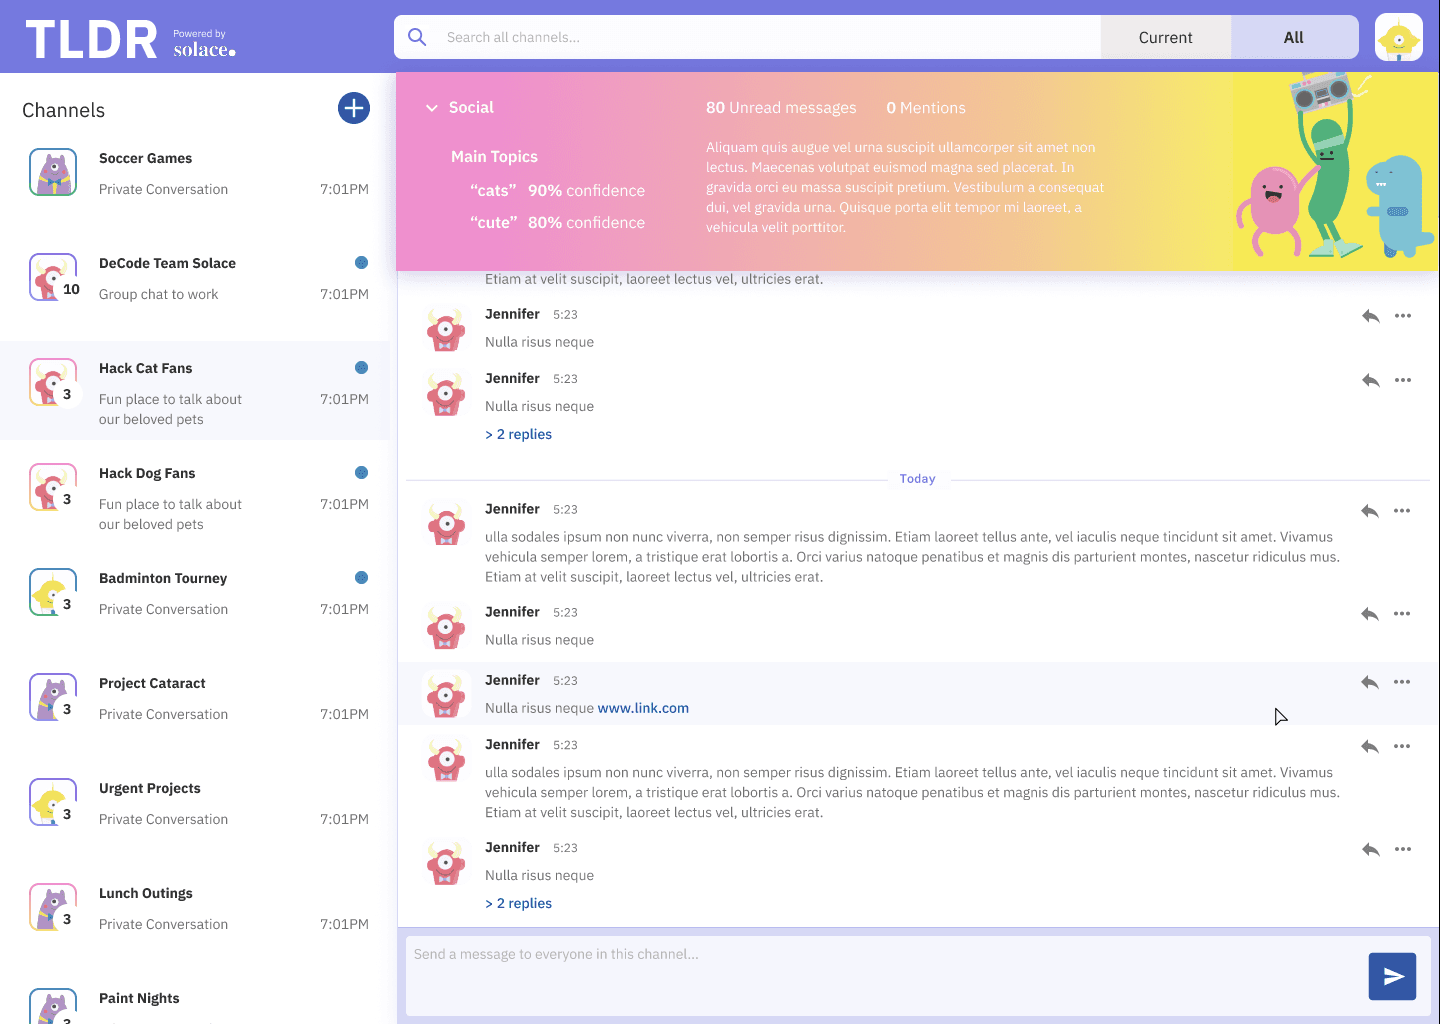
Task: Click Jennifer's avatar on the www.link.com message
Action: tap(446, 694)
